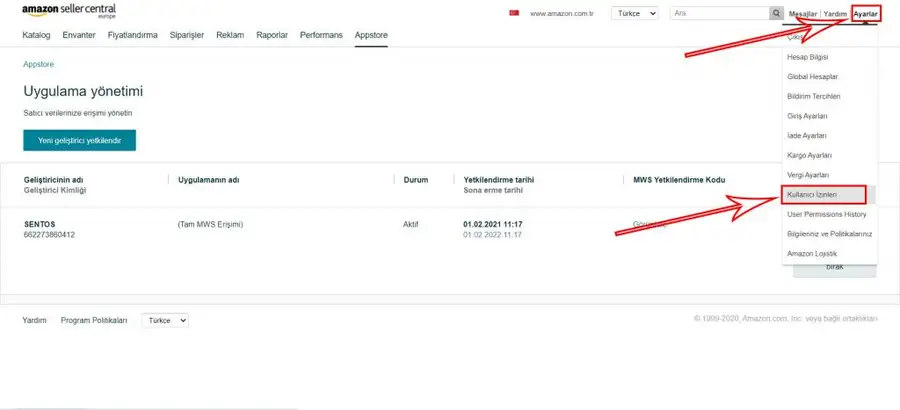900x410 pixels.
Task: Click the search magnifier button
Action: click(x=776, y=13)
